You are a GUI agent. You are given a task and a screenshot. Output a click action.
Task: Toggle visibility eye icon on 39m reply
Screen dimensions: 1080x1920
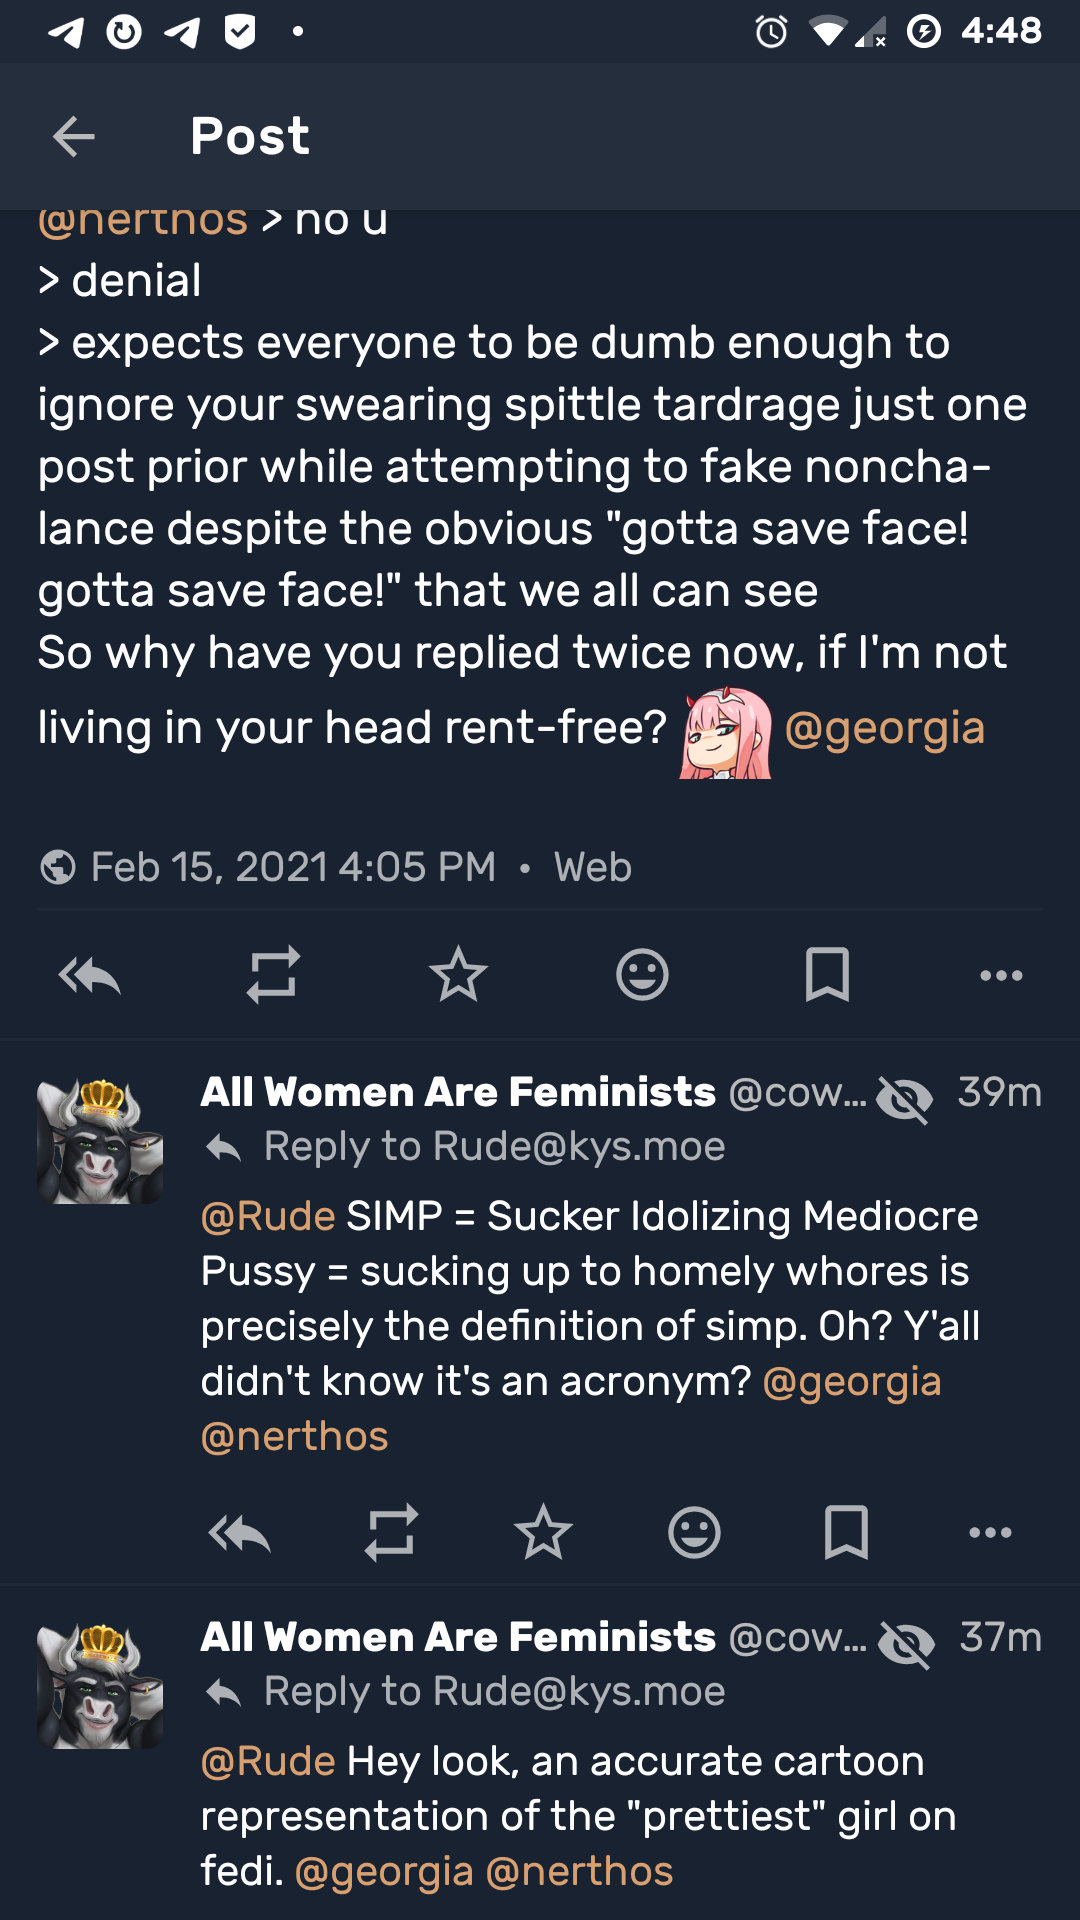(x=905, y=1099)
